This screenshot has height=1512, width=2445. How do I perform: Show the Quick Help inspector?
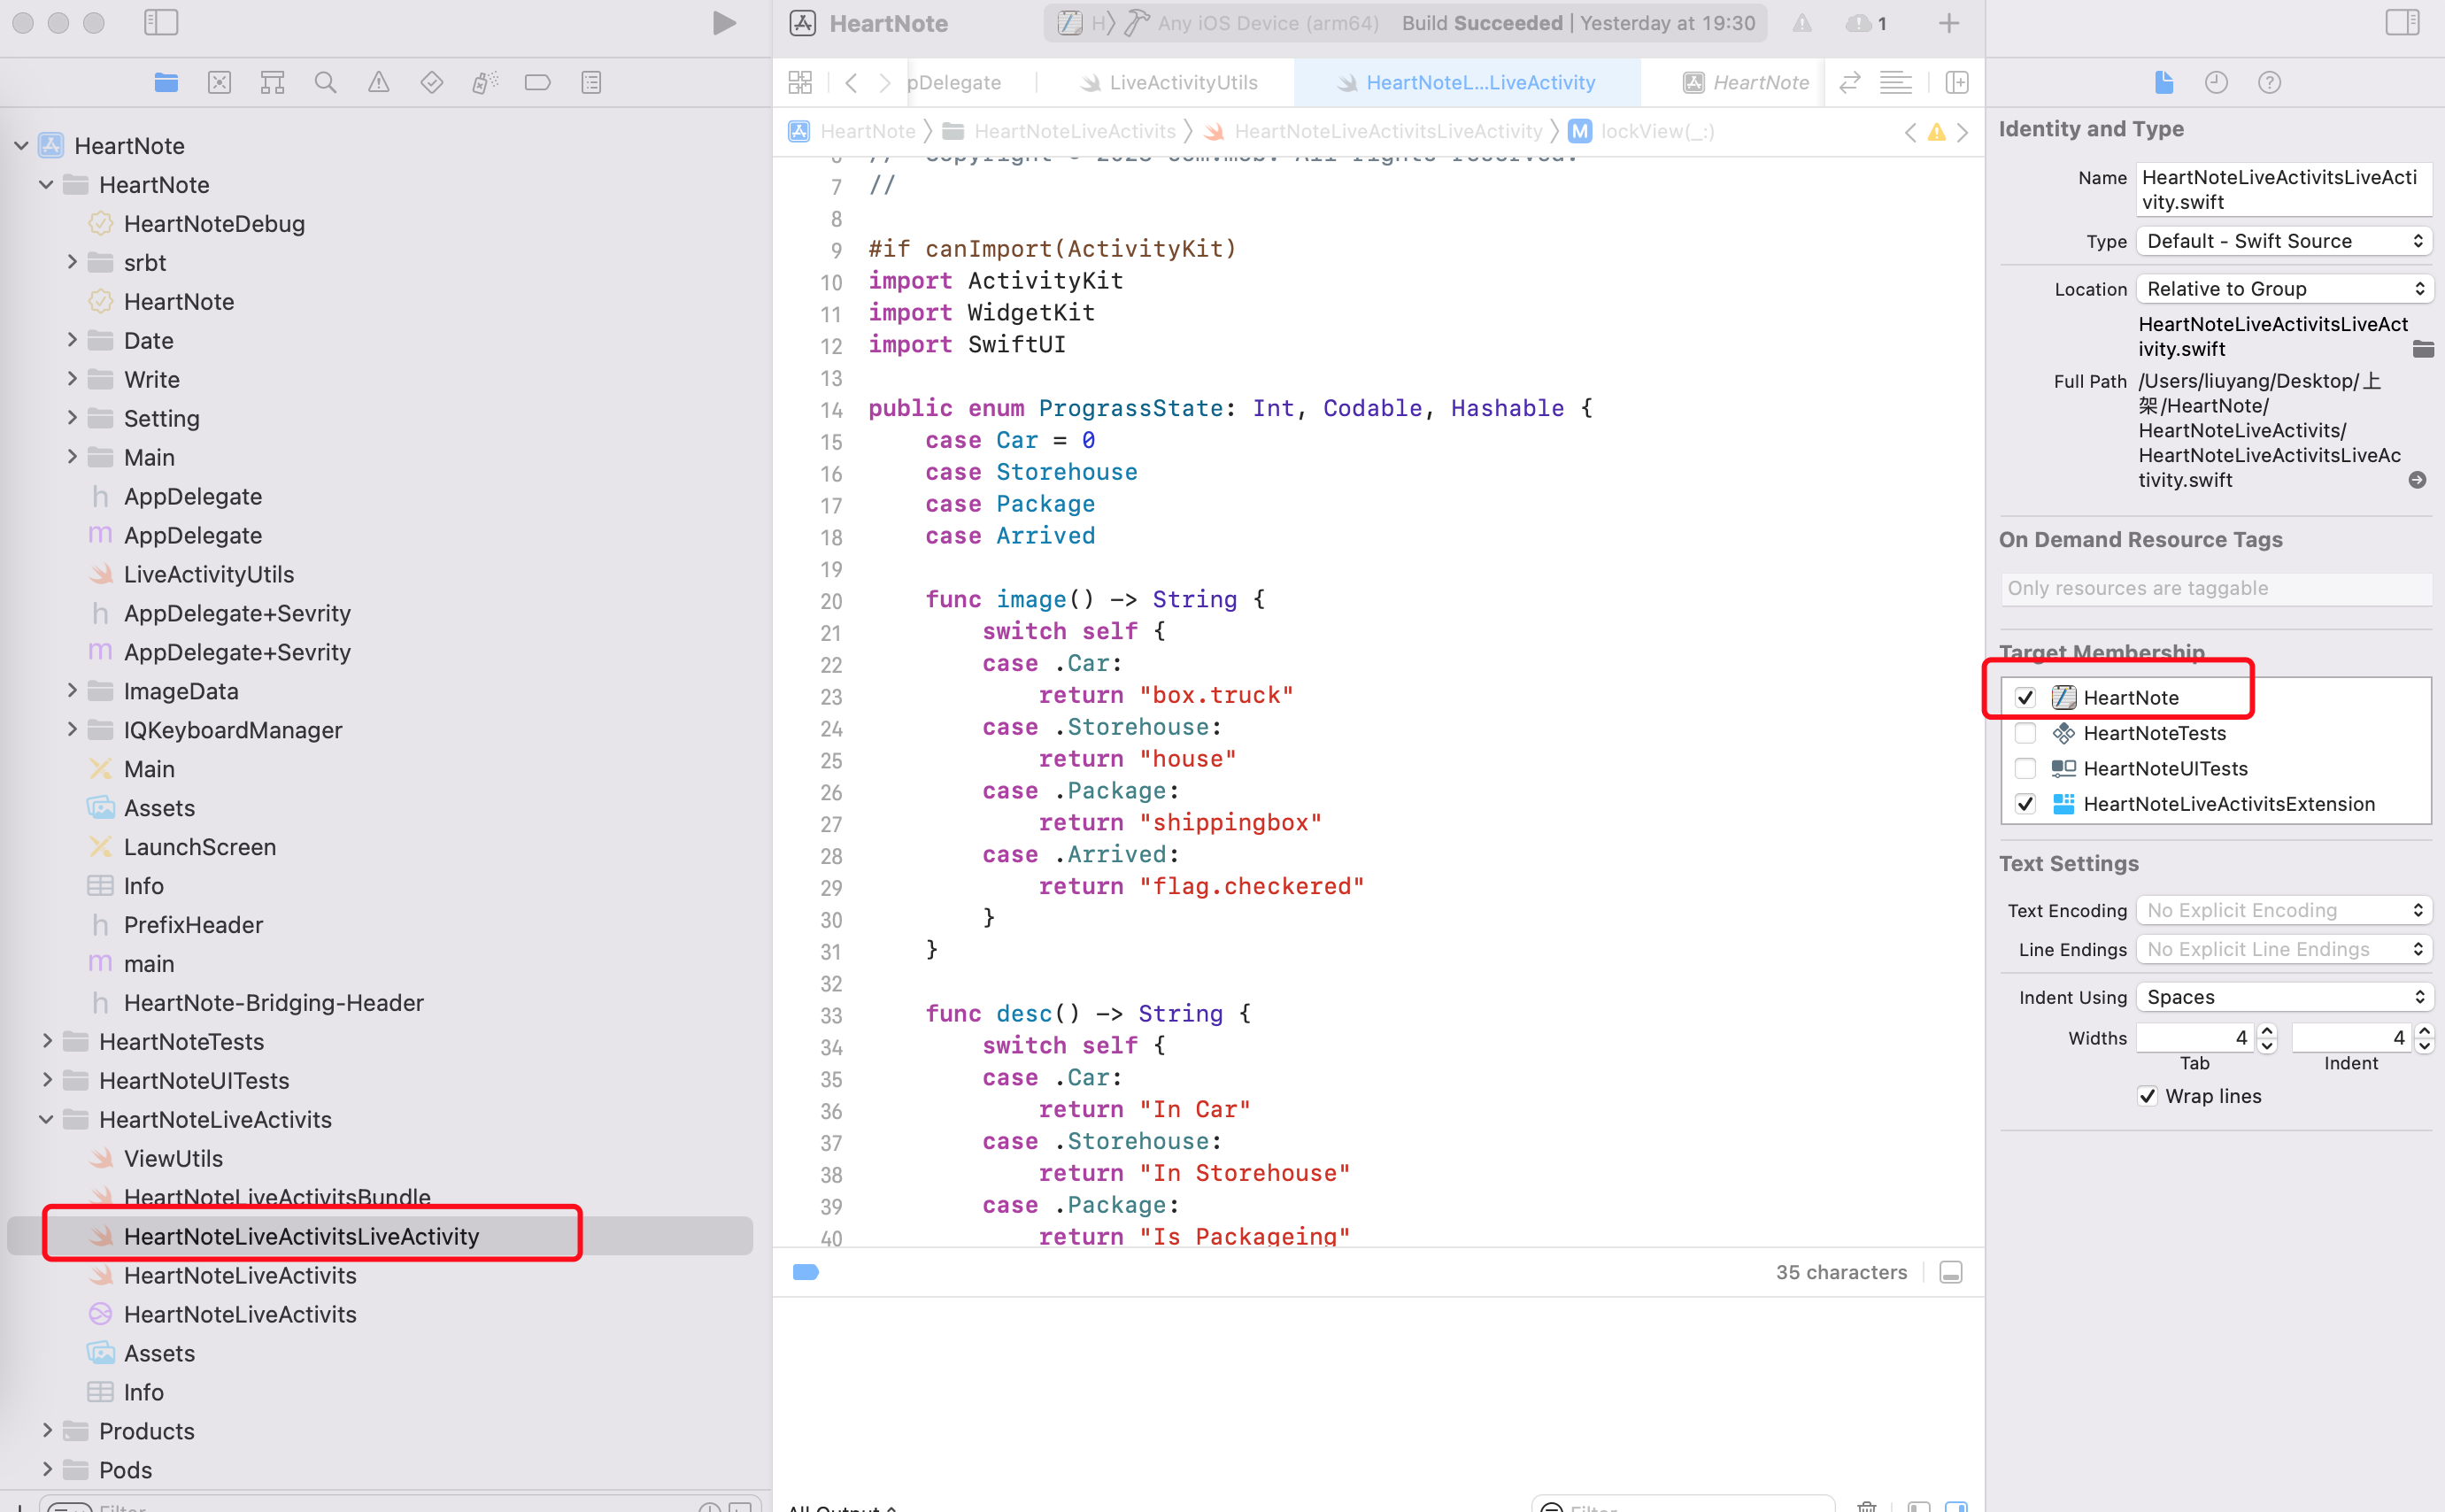point(2269,82)
